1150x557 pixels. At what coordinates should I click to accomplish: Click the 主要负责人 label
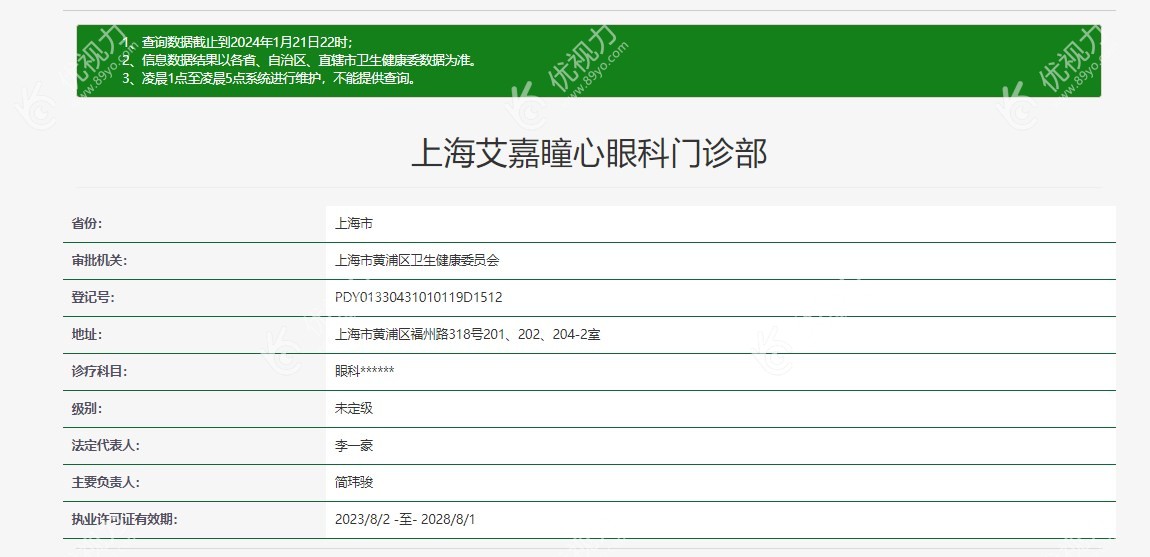(105, 483)
